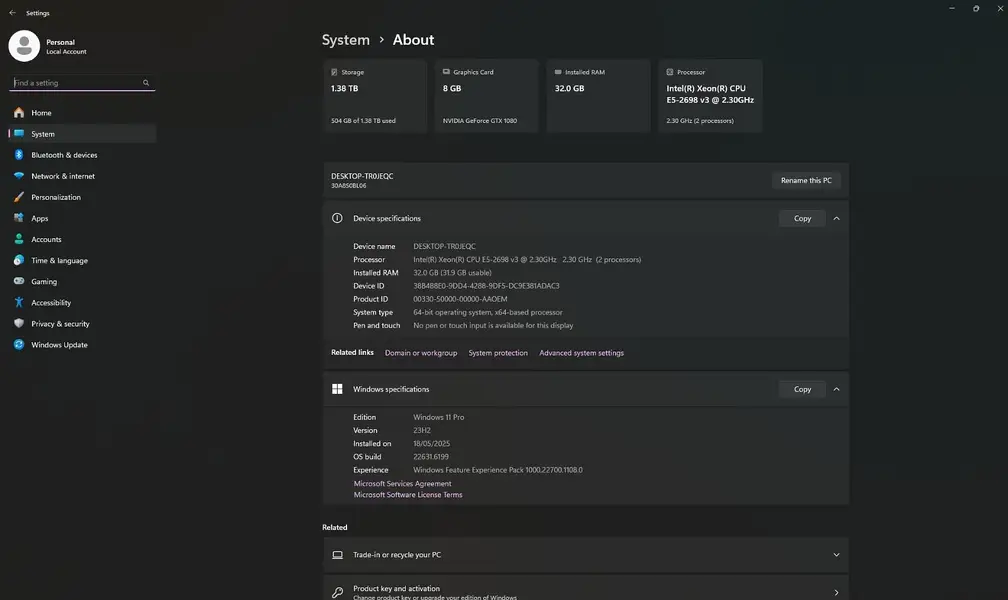Click the Graphics Card icon

(446, 72)
